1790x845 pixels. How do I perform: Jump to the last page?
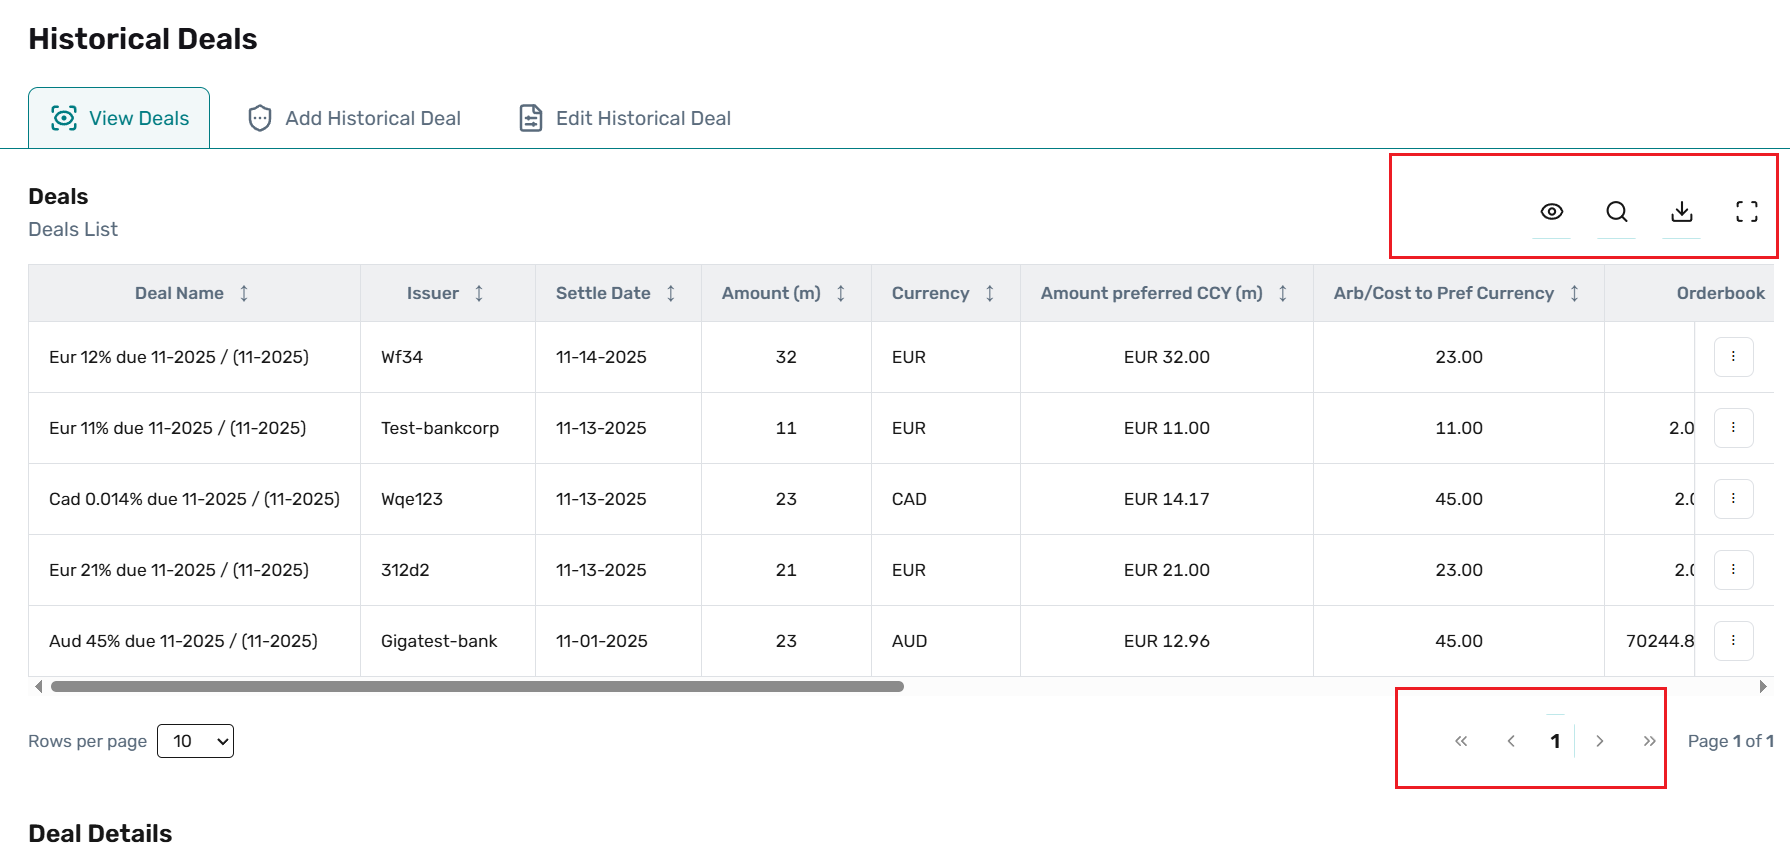(x=1649, y=741)
